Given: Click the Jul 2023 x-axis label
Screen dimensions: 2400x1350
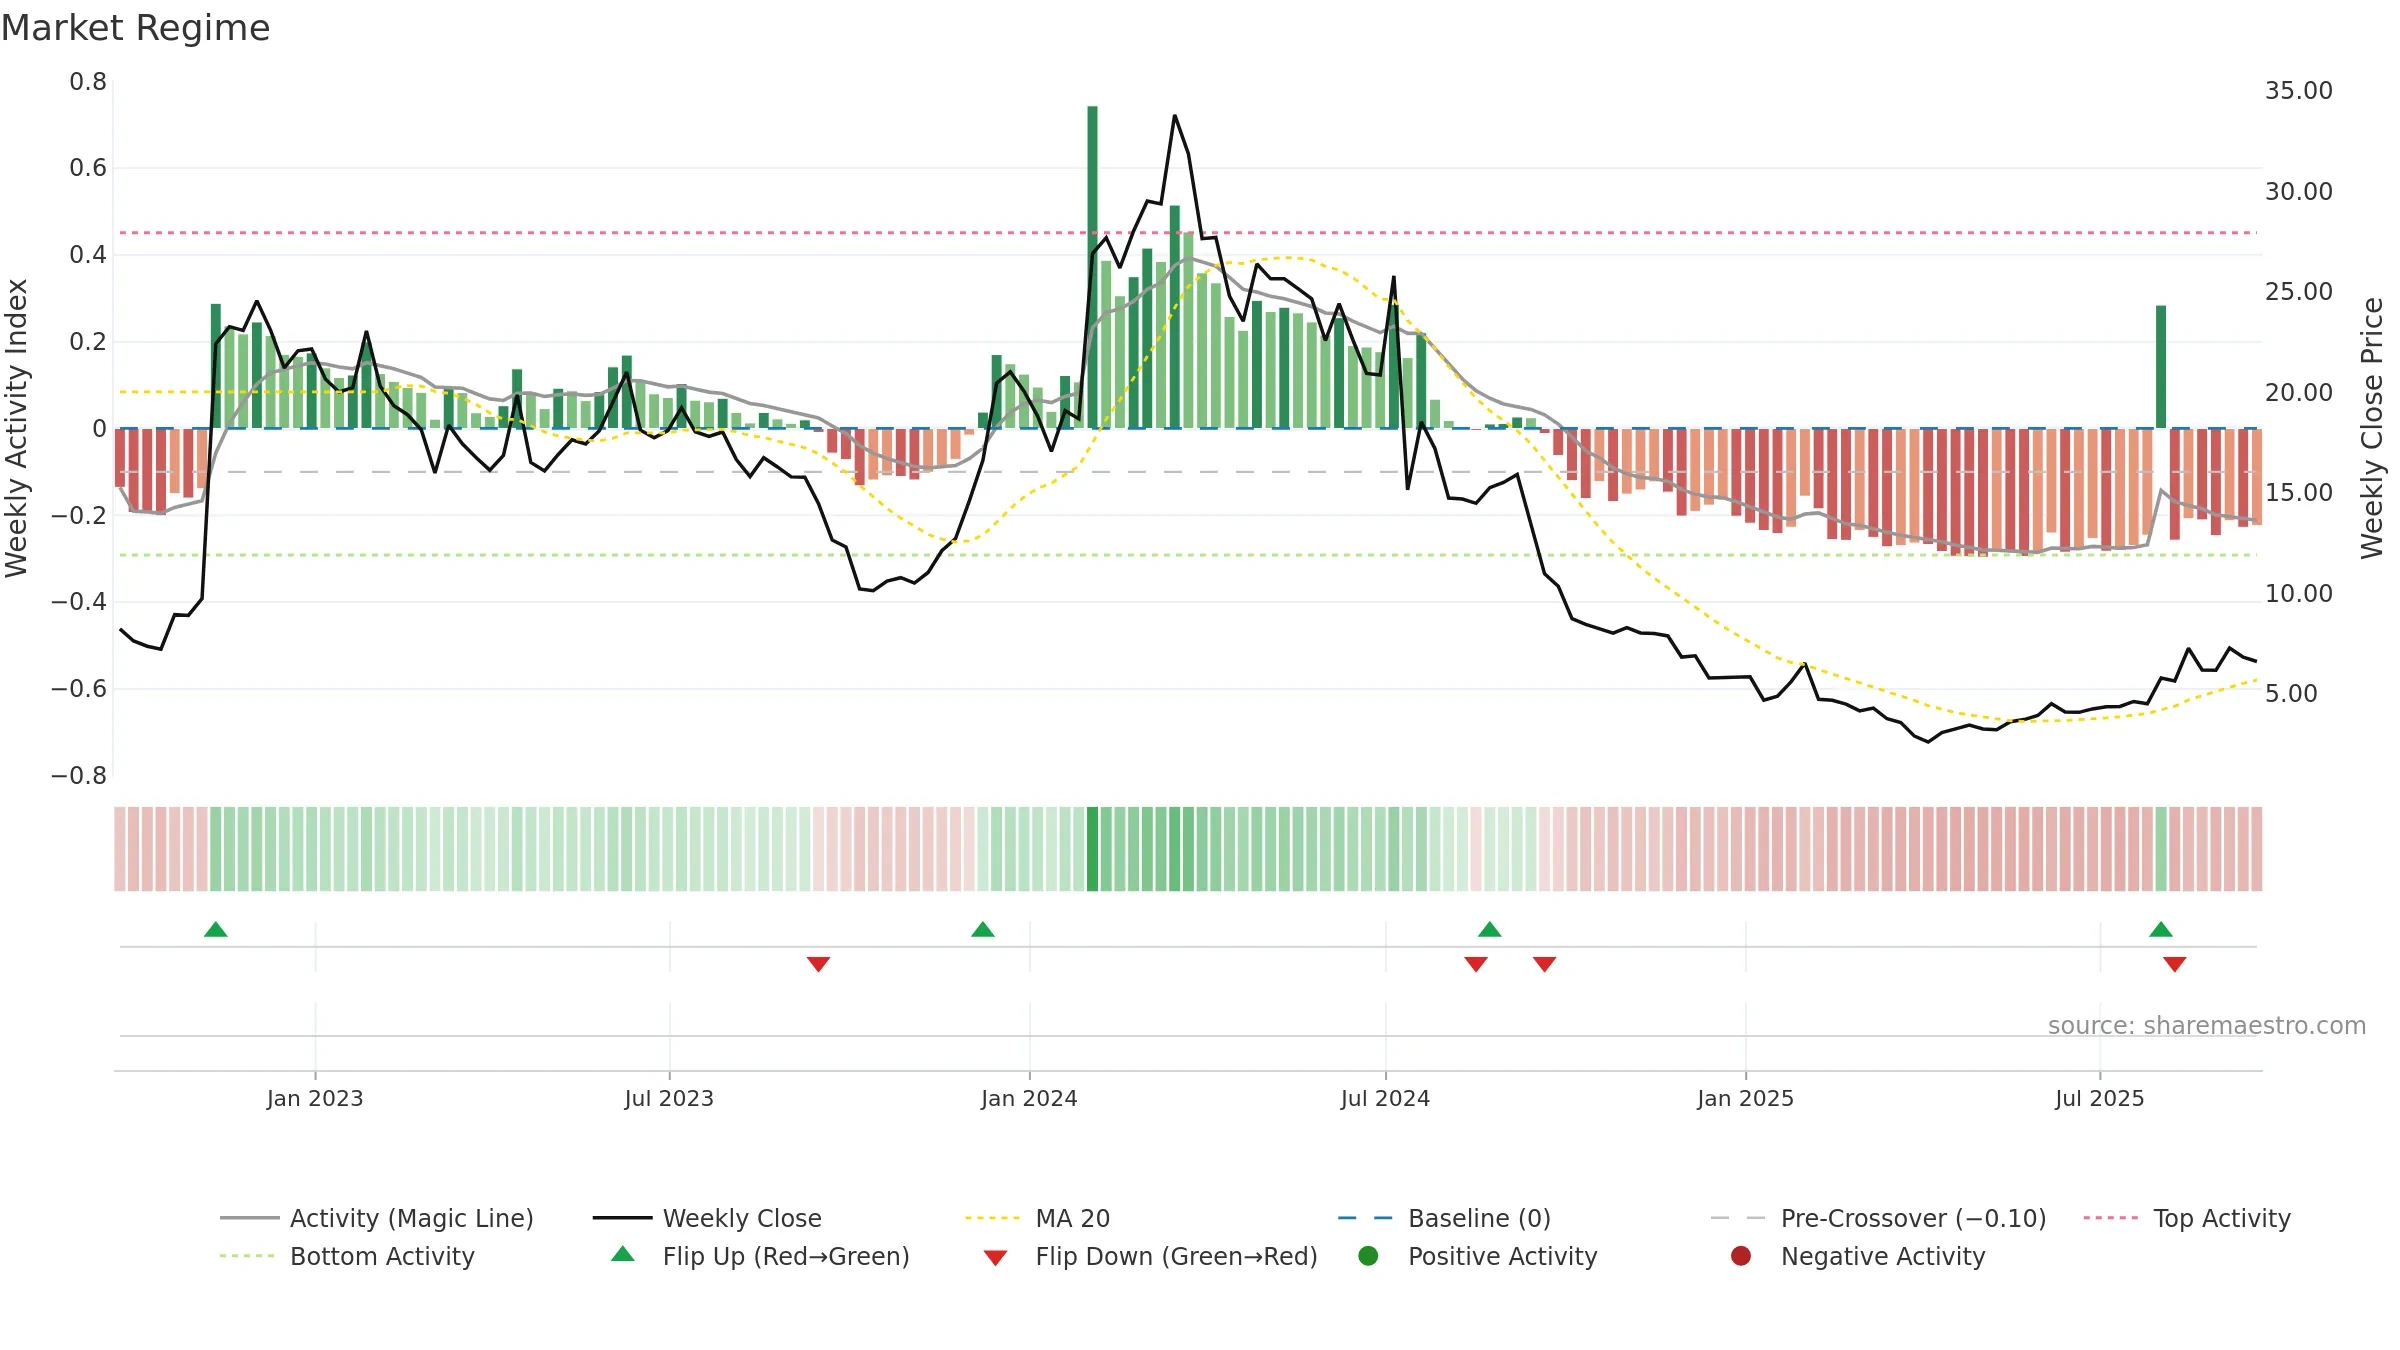Looking at the screenshot, I should [x=669, y=1098].
